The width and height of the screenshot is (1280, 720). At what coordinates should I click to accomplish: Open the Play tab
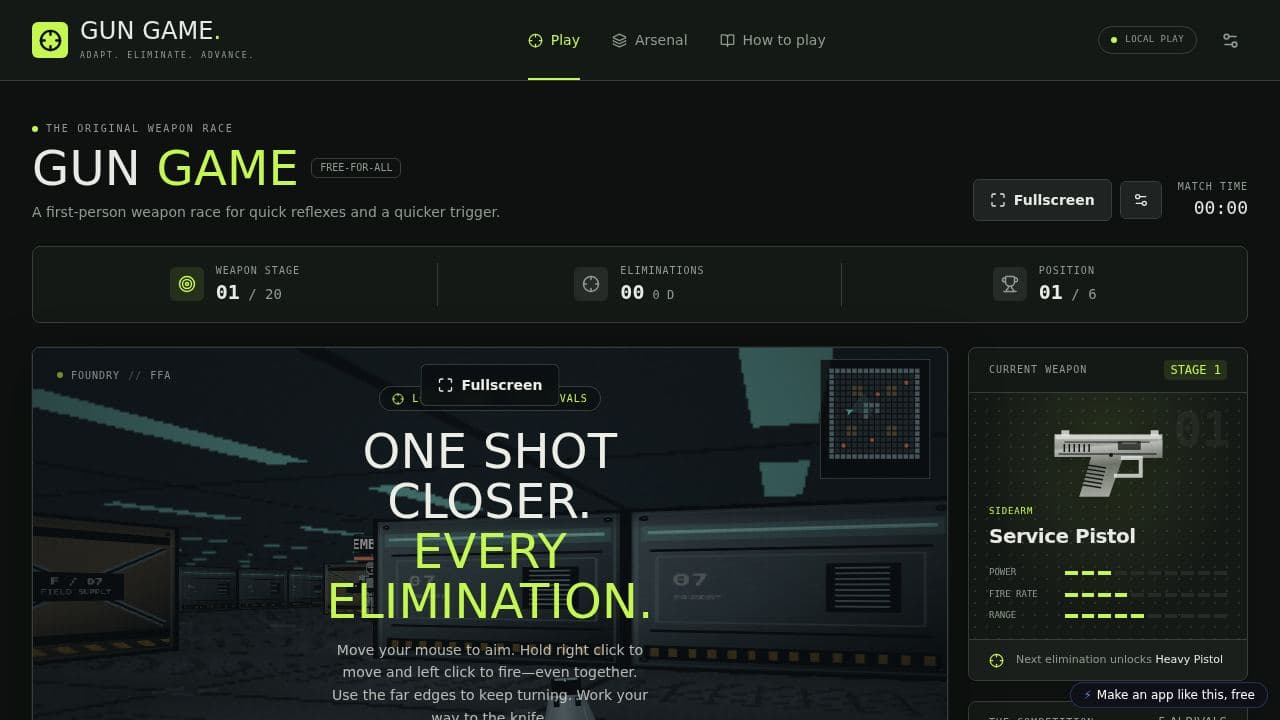pos(554,40)
